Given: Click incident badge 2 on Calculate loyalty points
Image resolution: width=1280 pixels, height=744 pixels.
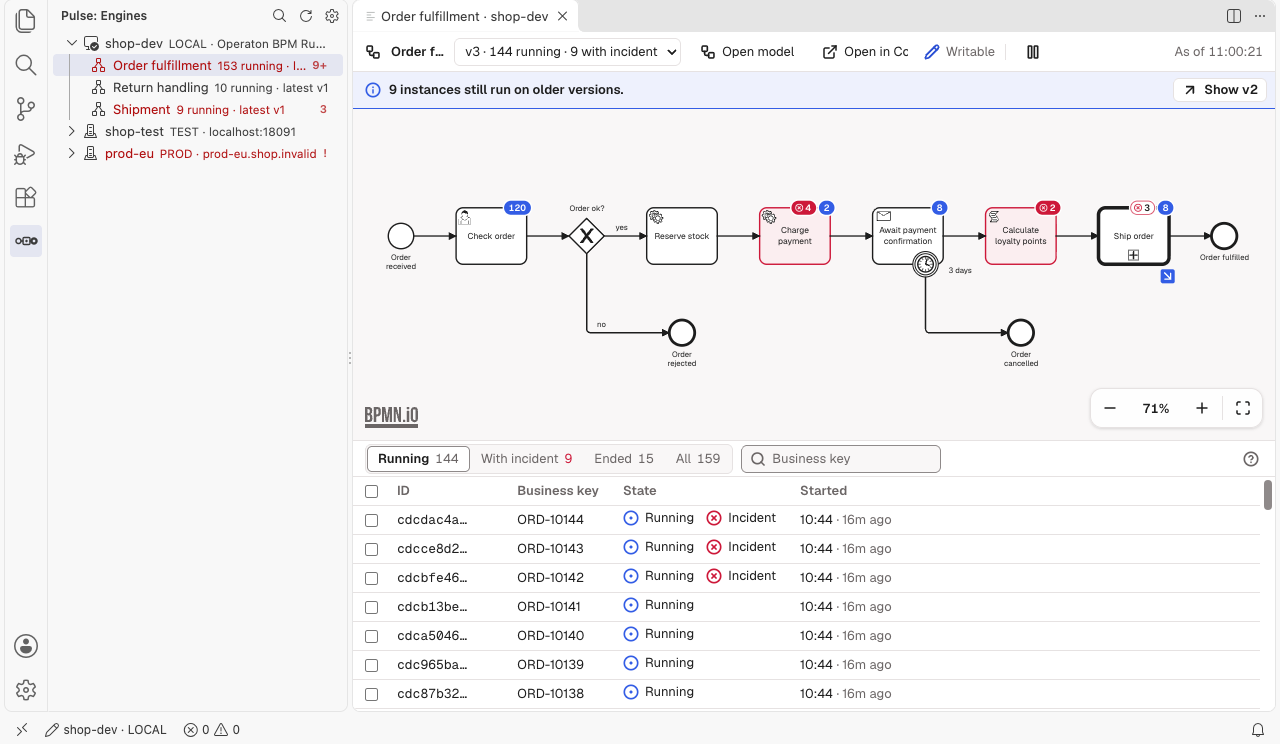Looking at the screenshot, I should [x=1047, y=208].
